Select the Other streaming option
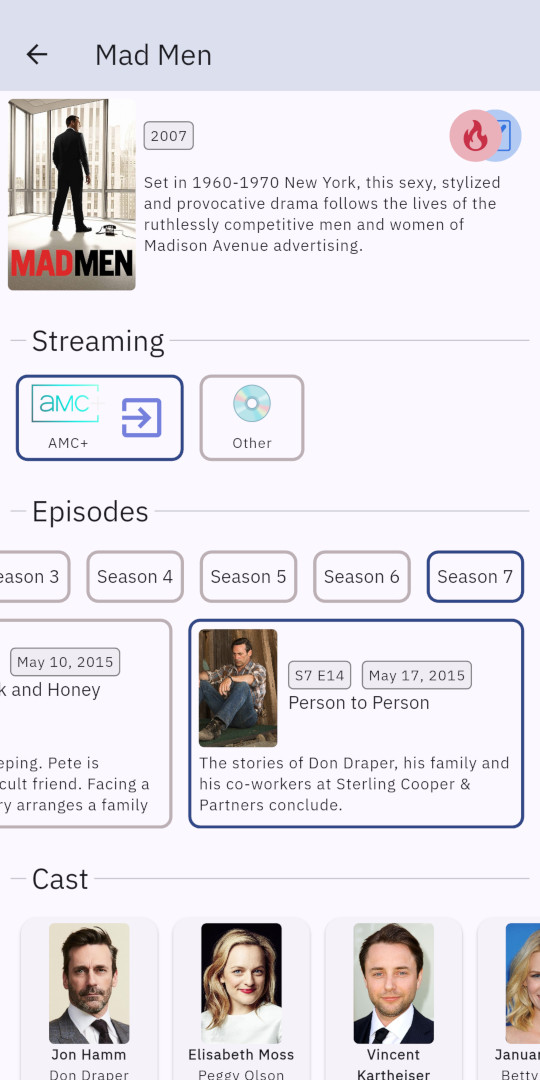Viewport: 540px width, 1080px height. click(x=252, y=417)
